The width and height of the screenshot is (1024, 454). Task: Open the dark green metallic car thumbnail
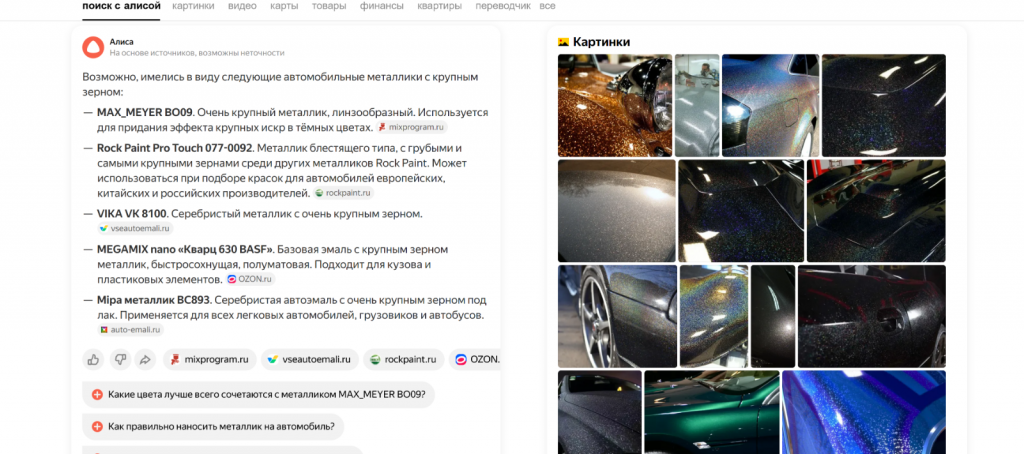pyautogui.click(x=709, y=412)
